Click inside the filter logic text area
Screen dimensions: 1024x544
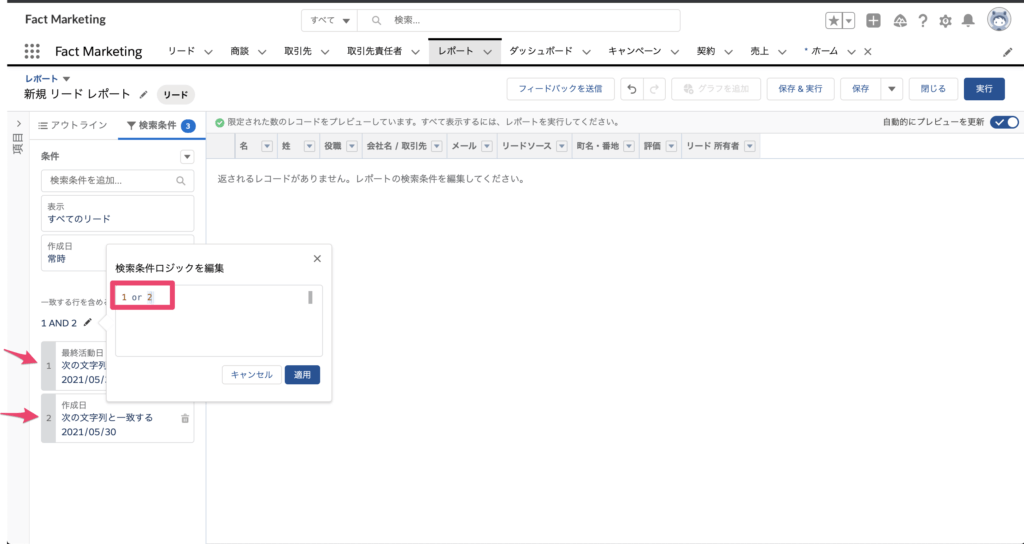(219, 321)
